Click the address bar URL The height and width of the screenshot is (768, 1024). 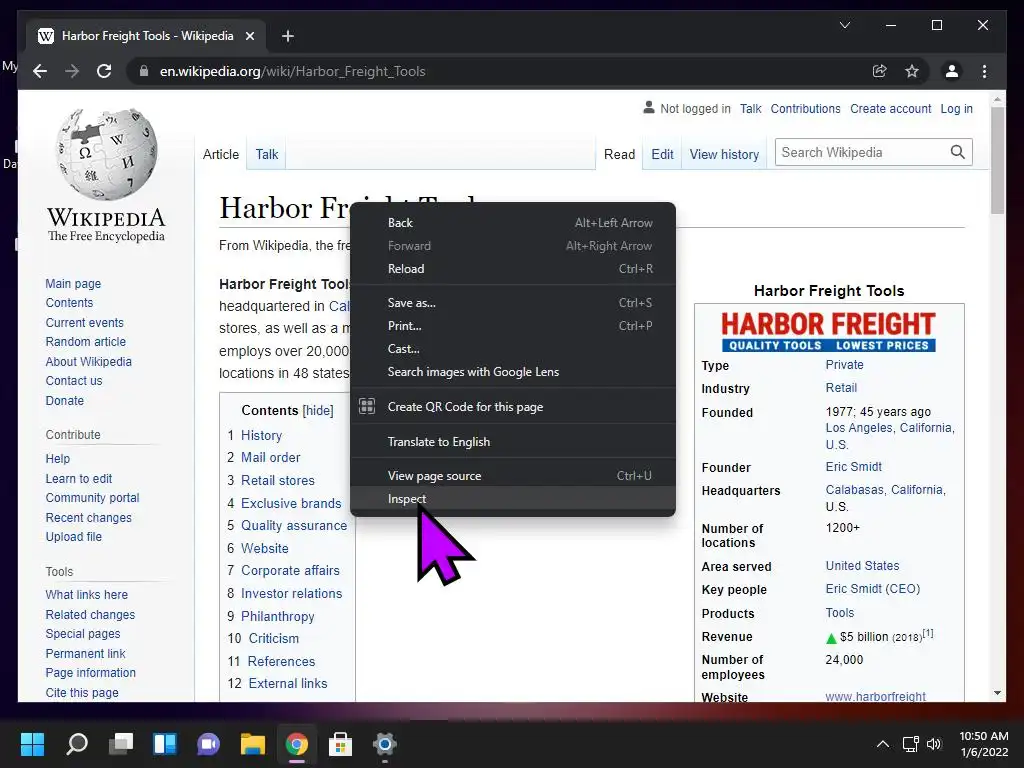point(293,71)
